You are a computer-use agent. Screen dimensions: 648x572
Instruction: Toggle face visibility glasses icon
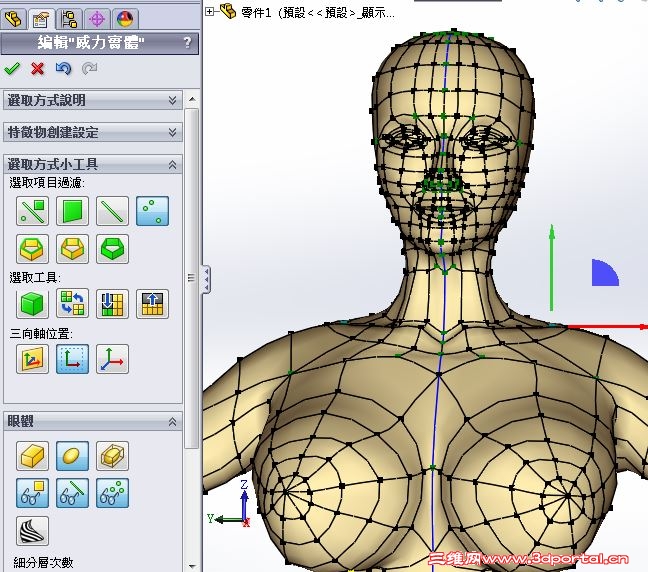point(32,493)
